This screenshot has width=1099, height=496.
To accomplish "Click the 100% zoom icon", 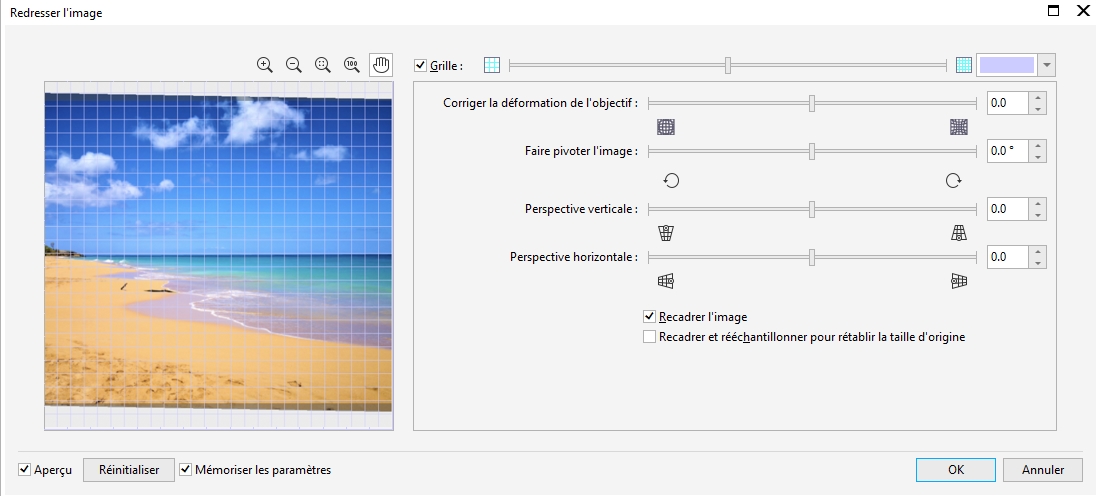I will pos(352,65).
